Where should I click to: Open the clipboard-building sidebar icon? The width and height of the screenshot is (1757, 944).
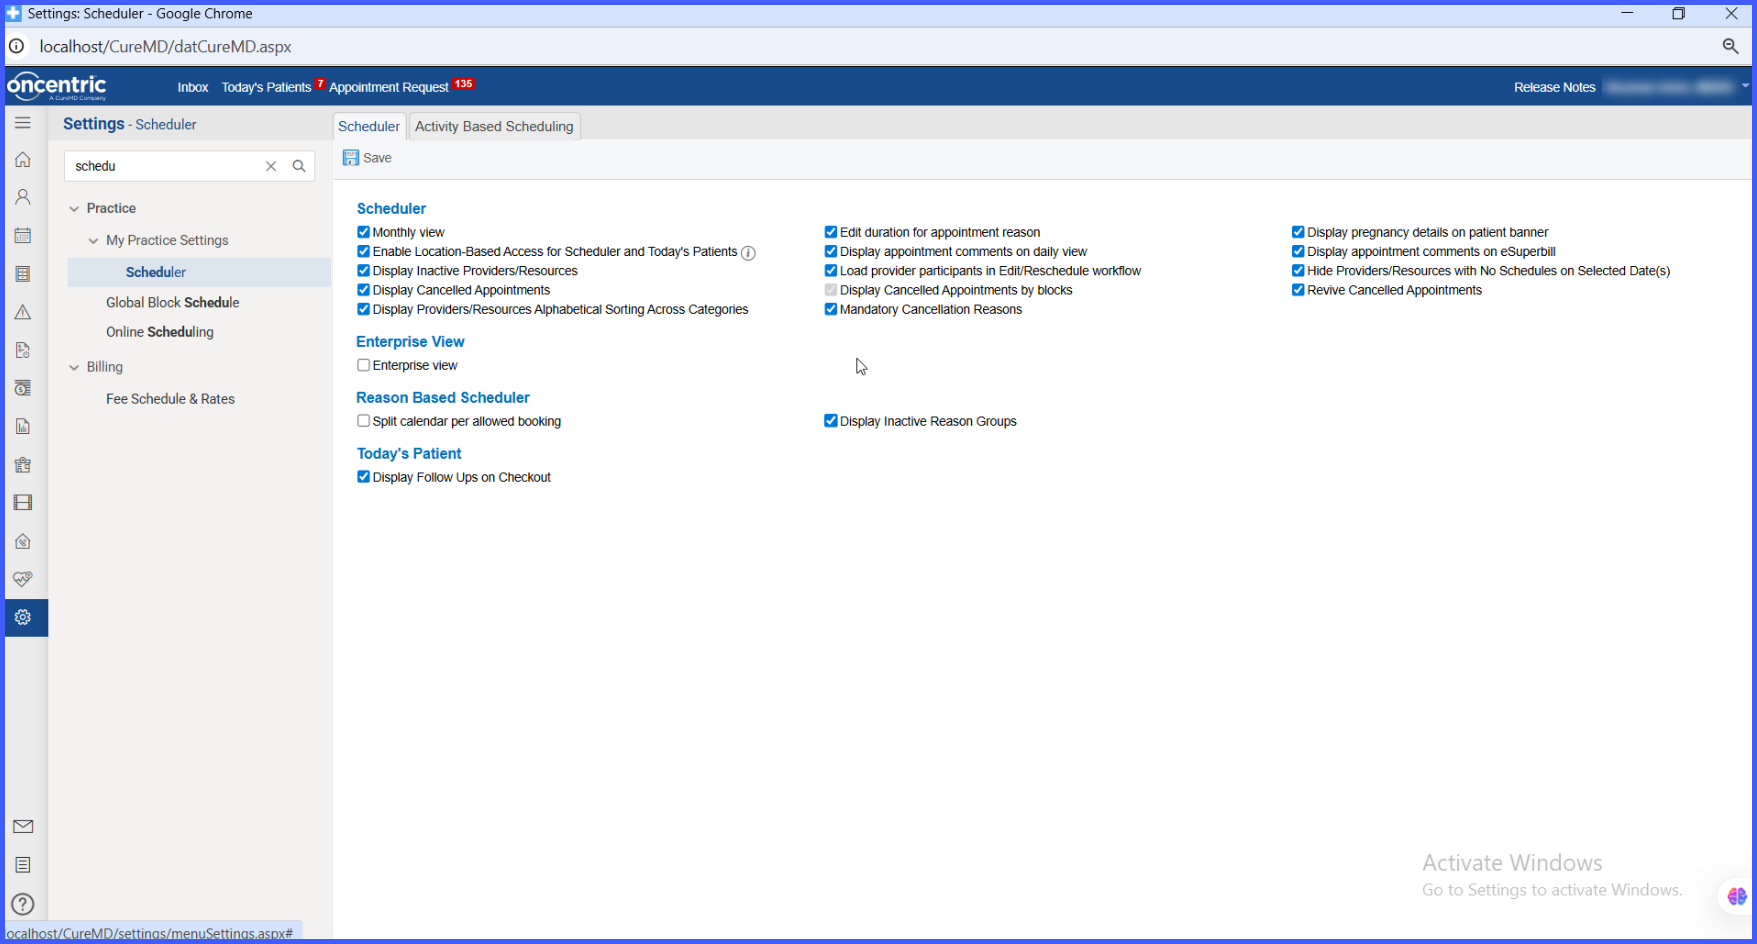pos(23,465)
